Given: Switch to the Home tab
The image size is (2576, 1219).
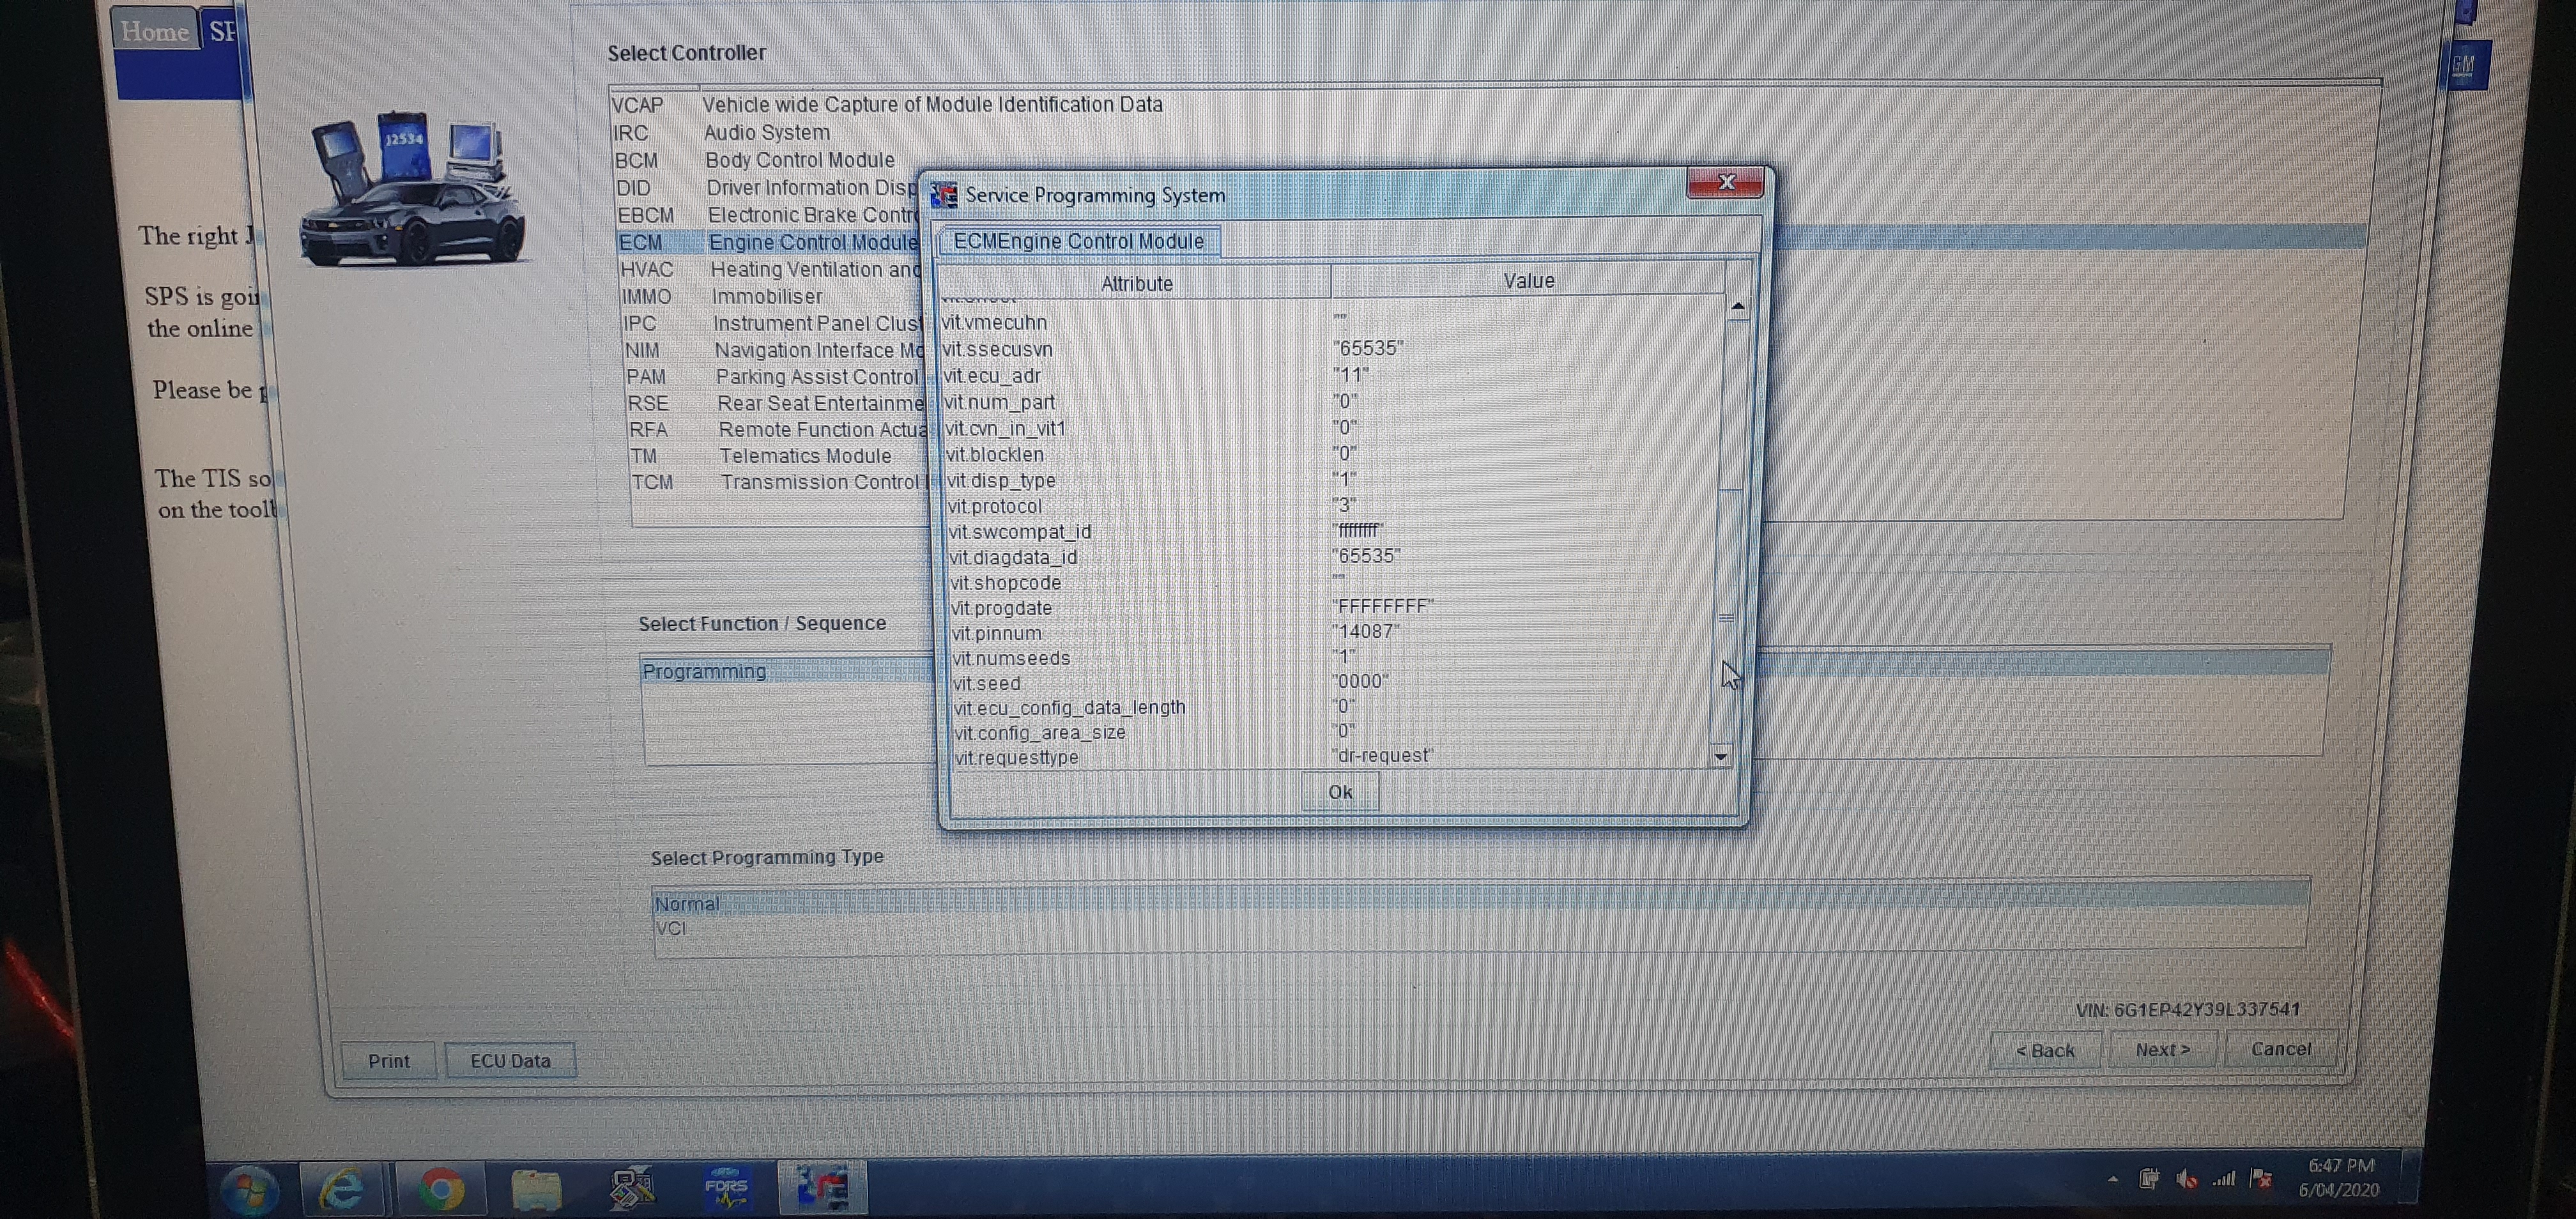Looking at the screenshot, I should 155,31.
